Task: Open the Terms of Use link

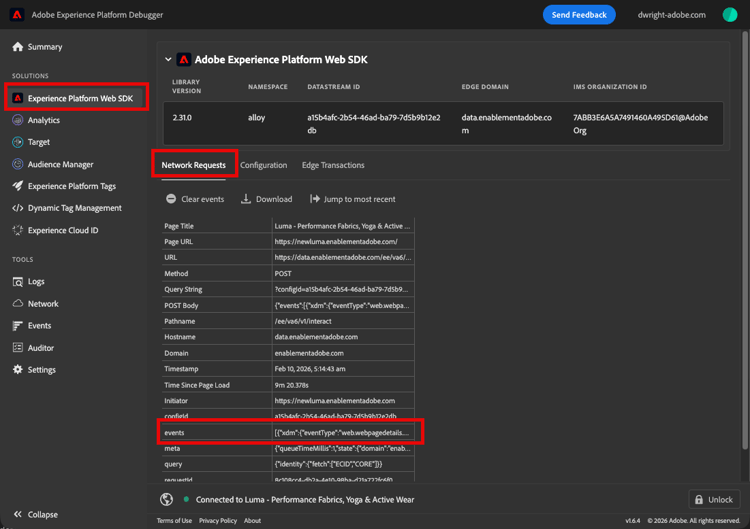Action: pos(174,520)
